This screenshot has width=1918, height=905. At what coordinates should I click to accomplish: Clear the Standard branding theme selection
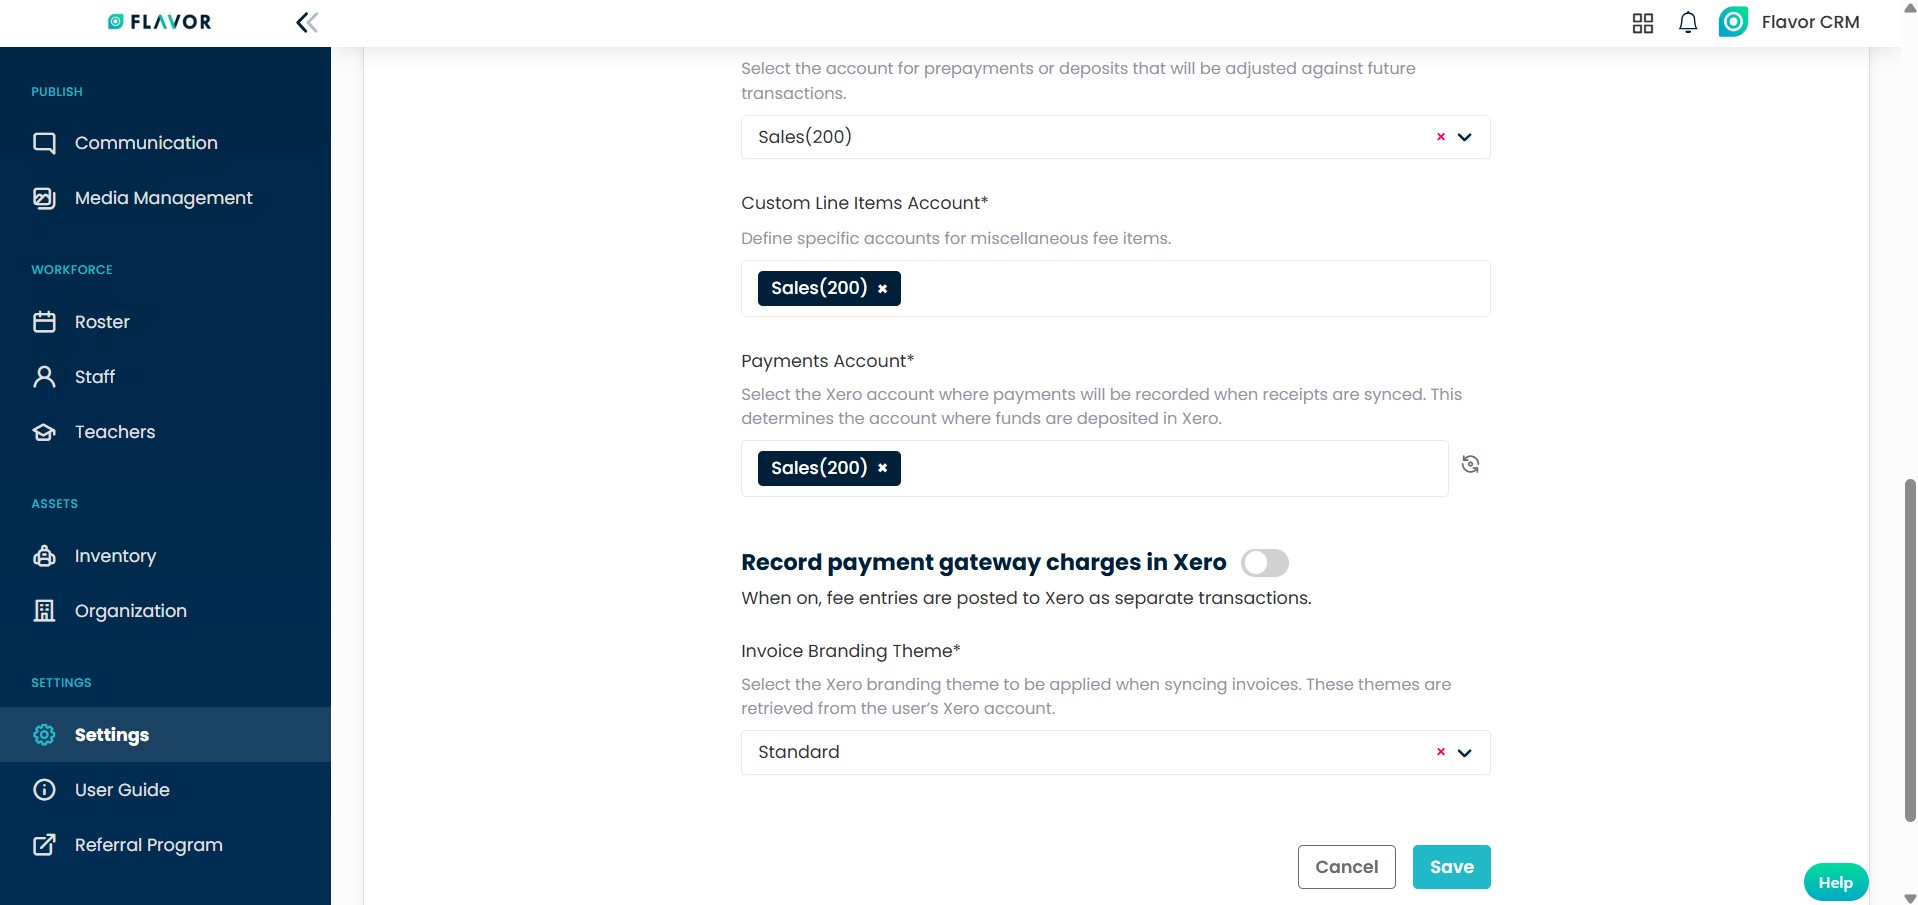click(1441, 752)
